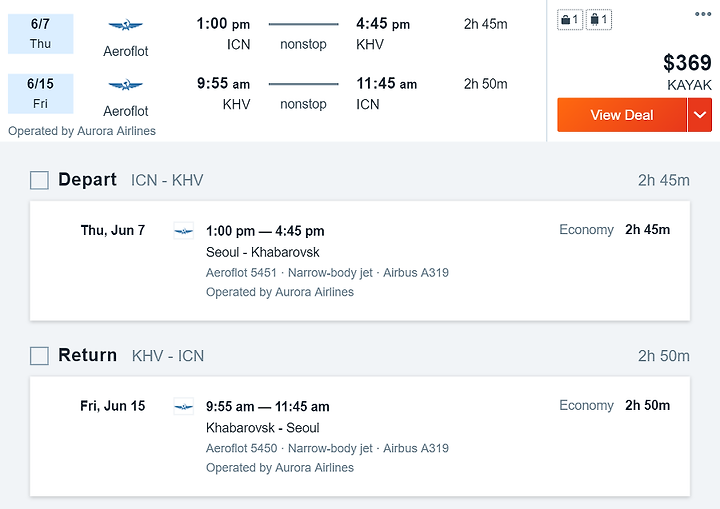Tick the Depart ICN - KHV checkbox
This screenshot has height=509, width=720.
click(x=39, y=180)
